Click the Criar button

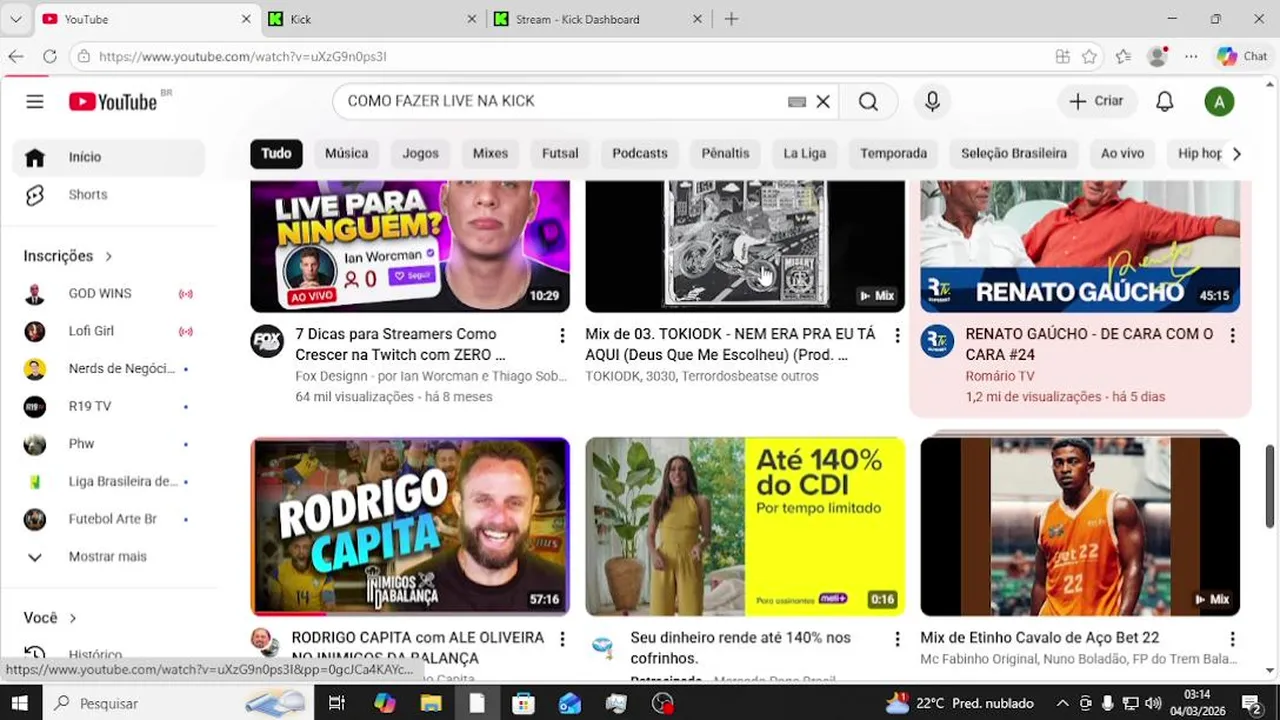pyautogui.click(x=1097, y=101)
